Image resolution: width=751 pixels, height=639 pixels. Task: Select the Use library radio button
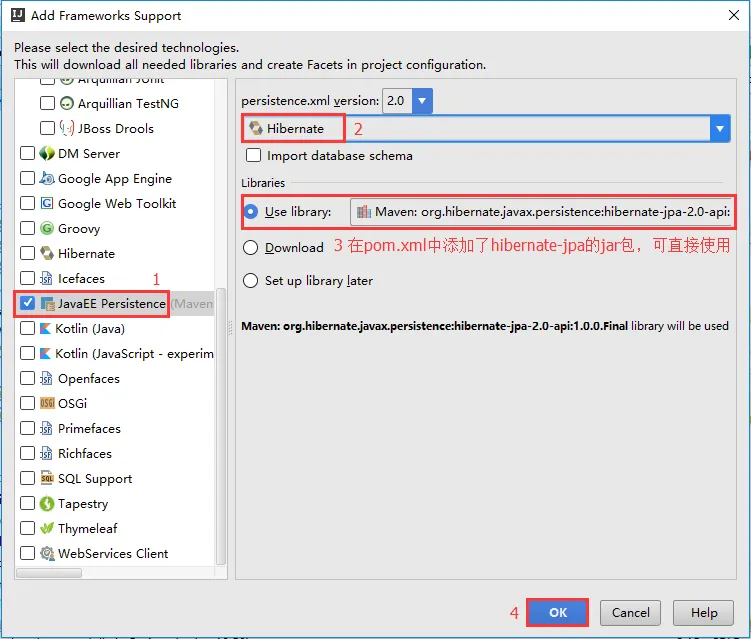(250, 211)
